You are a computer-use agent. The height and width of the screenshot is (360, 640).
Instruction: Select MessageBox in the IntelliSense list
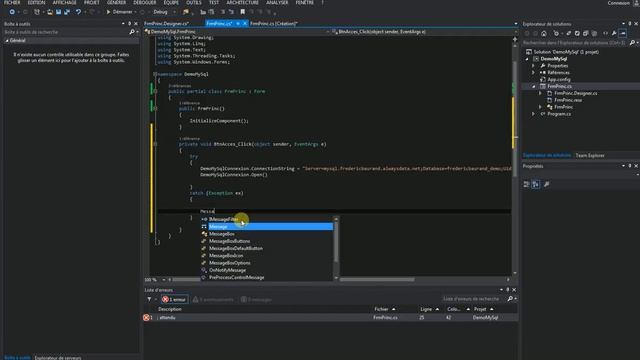tap(222, 234)
